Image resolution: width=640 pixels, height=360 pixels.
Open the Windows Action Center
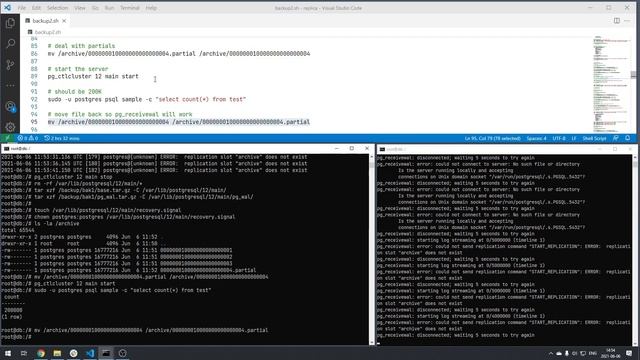pos(629,353)
